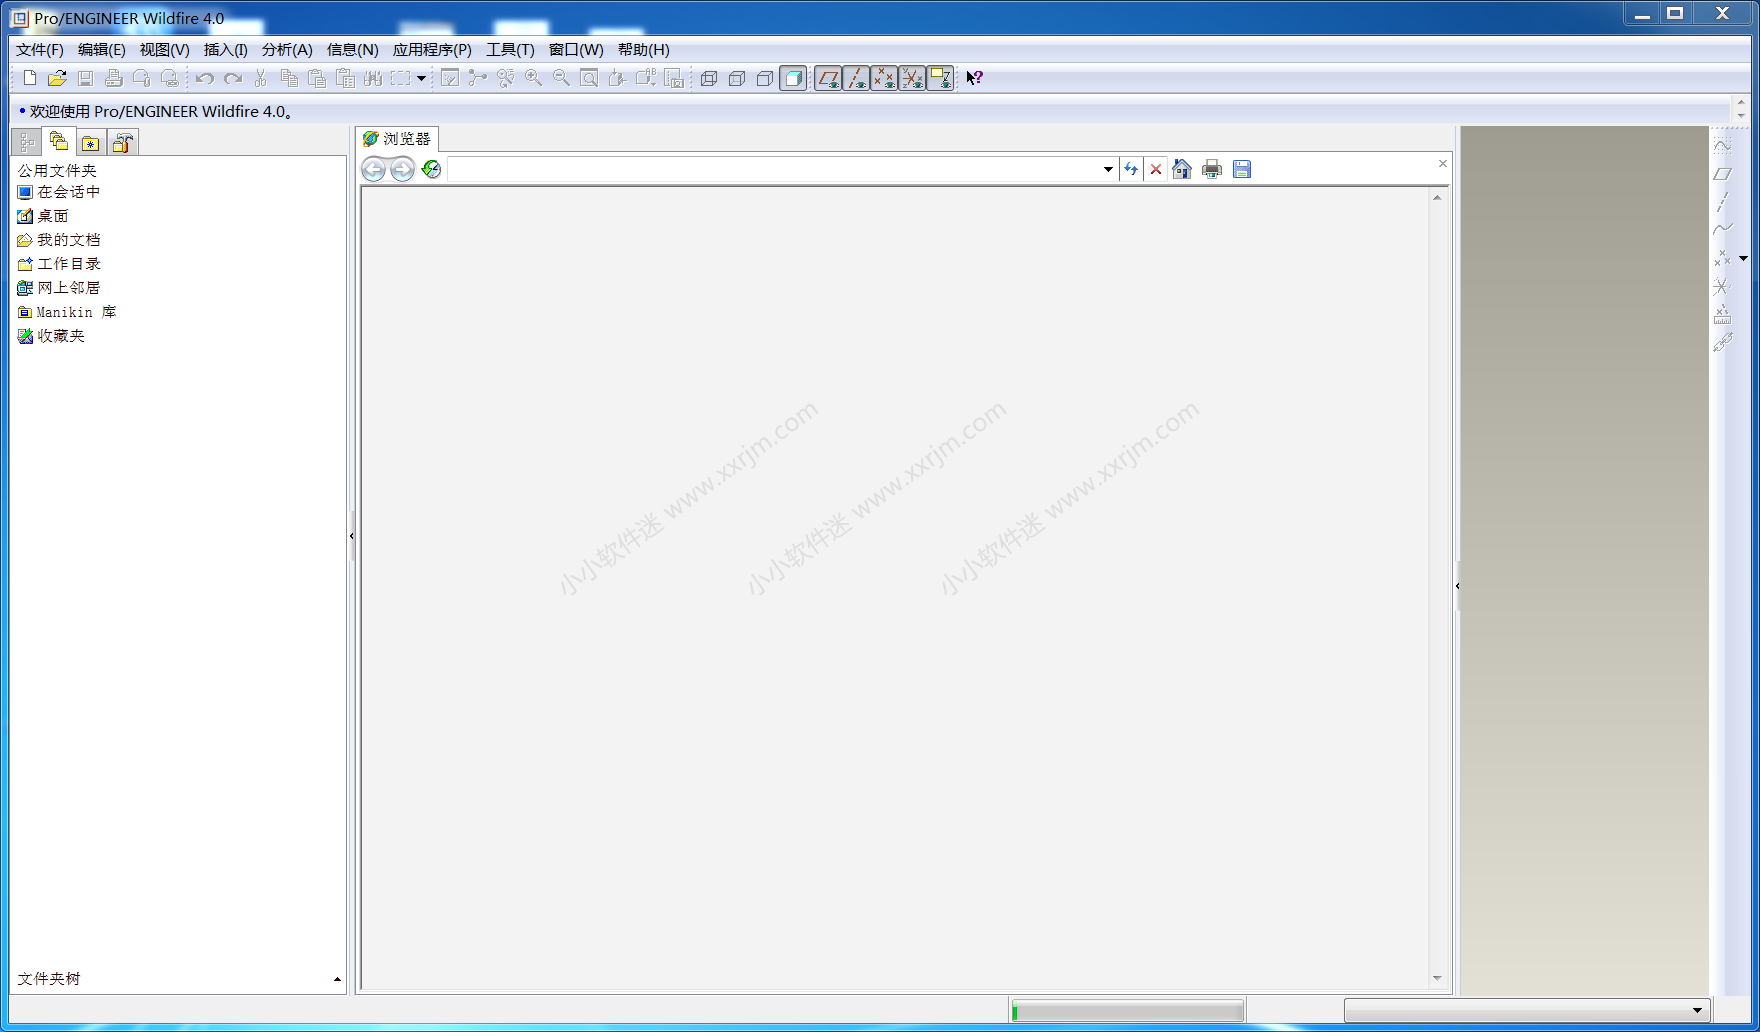Click the Cut scissors icon
Screen dimensions: 1760x1032
tap(261, 78)
